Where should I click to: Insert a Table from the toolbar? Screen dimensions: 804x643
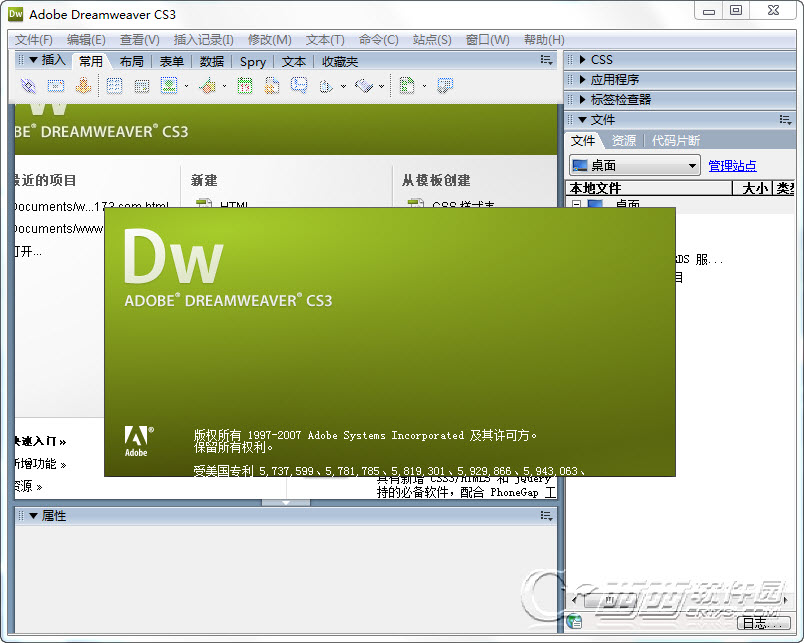click(x=114, y=86)
